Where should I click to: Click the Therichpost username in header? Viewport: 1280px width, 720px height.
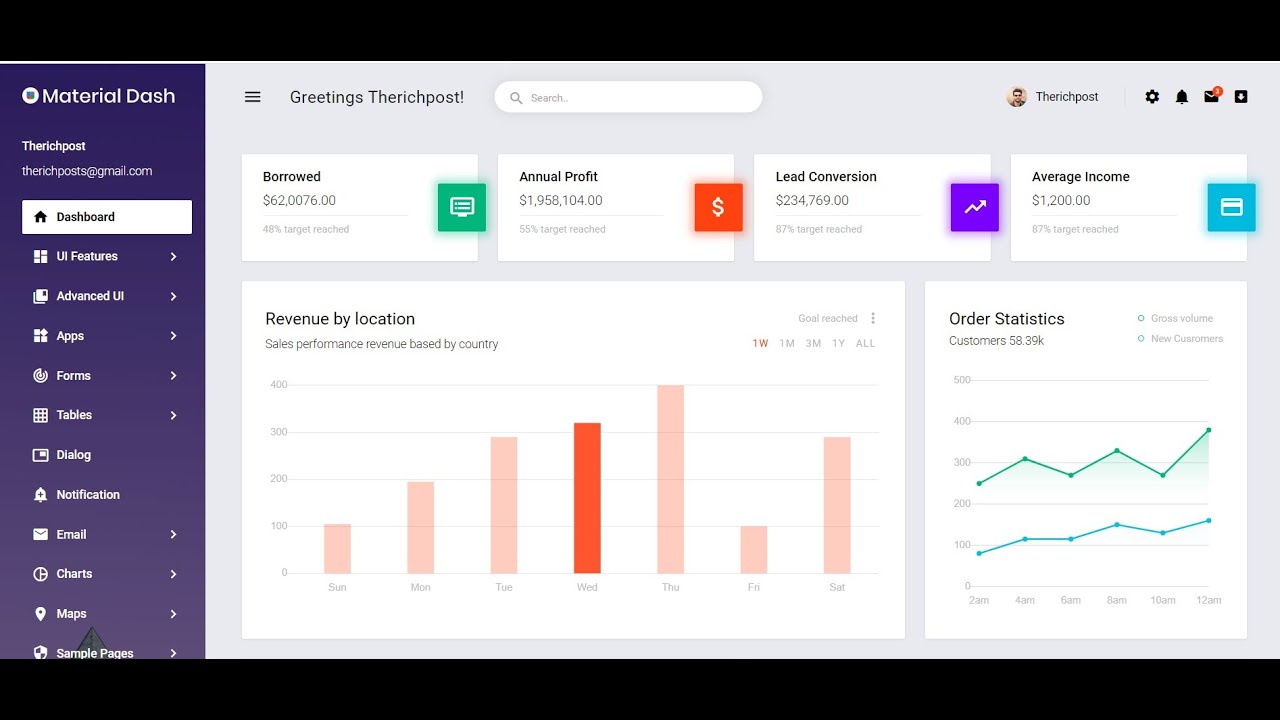(1067, 97)
